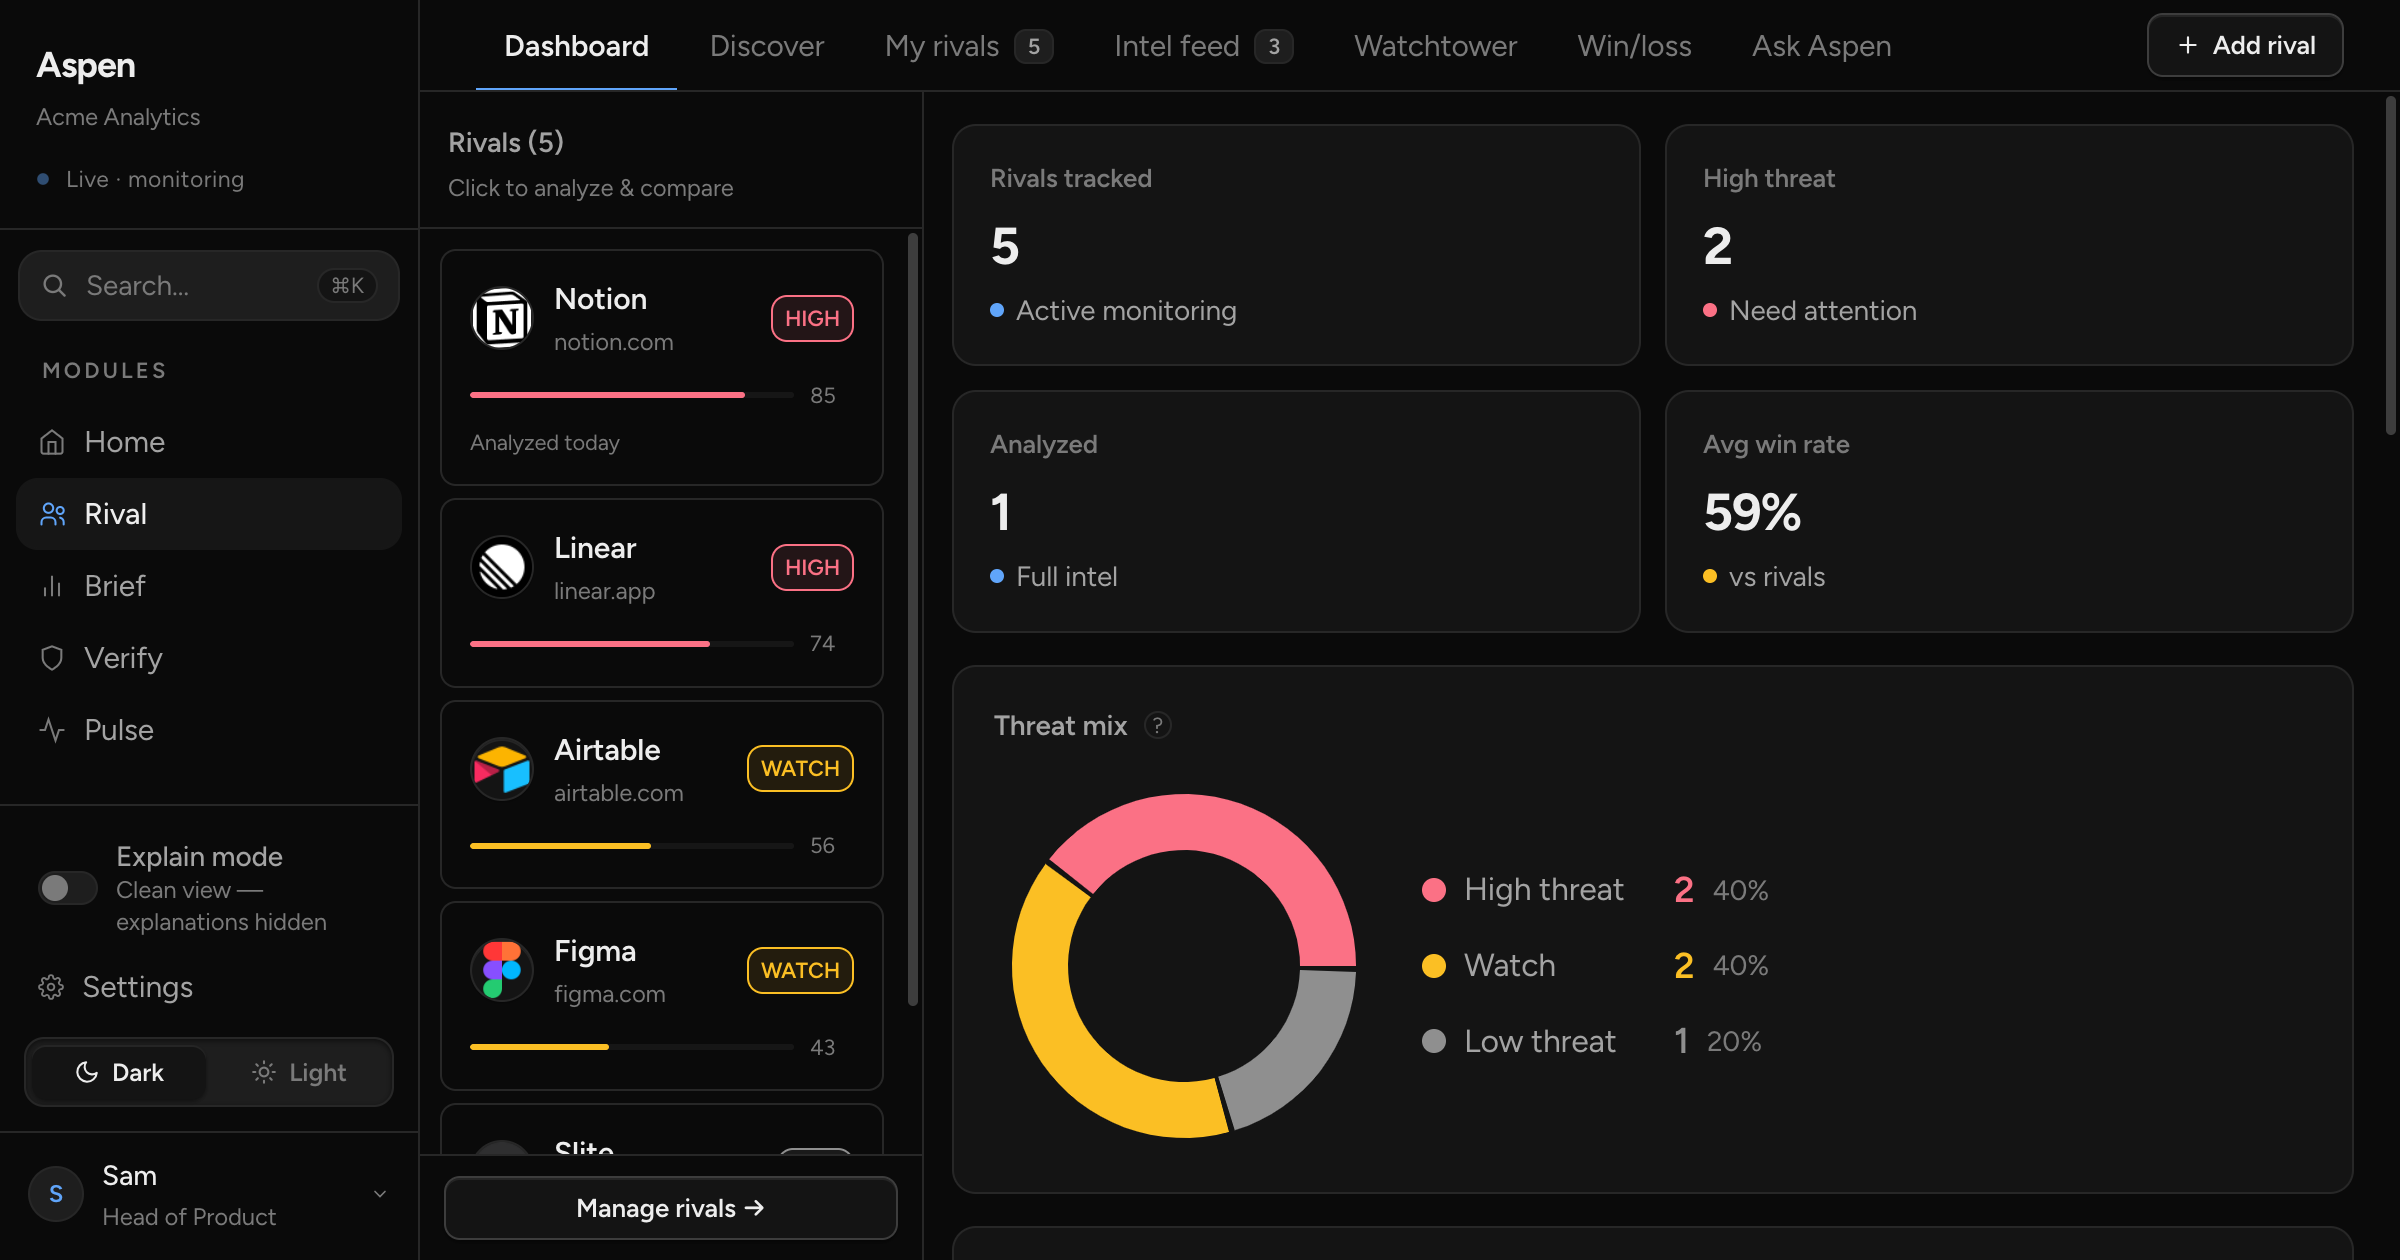The width and height of the screenshot is (2400, 1260).
Task: Click the HIGH badge on Linear
Action: click(x=812, y=568)
